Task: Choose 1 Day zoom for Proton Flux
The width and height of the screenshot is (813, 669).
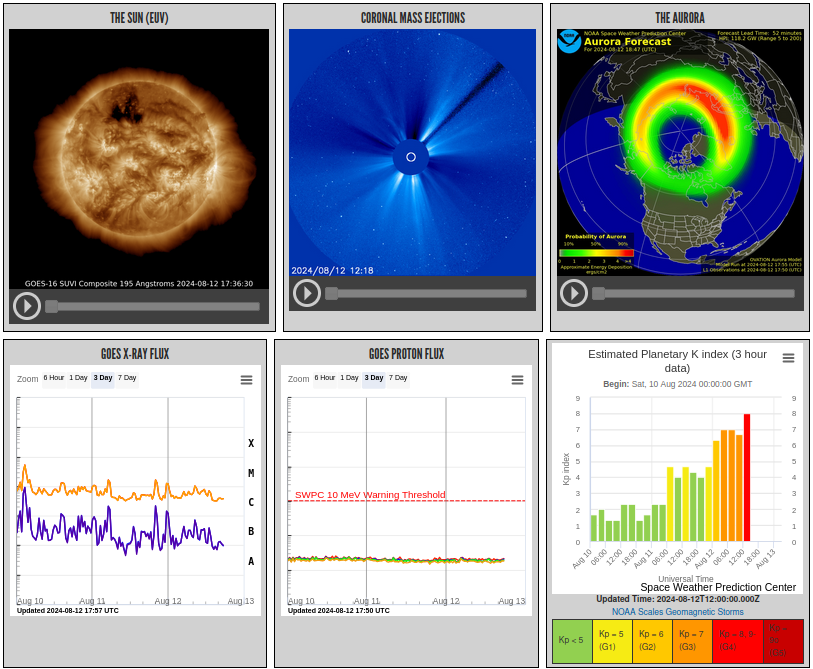Action: pyautogui.click(x=349, y=378)
